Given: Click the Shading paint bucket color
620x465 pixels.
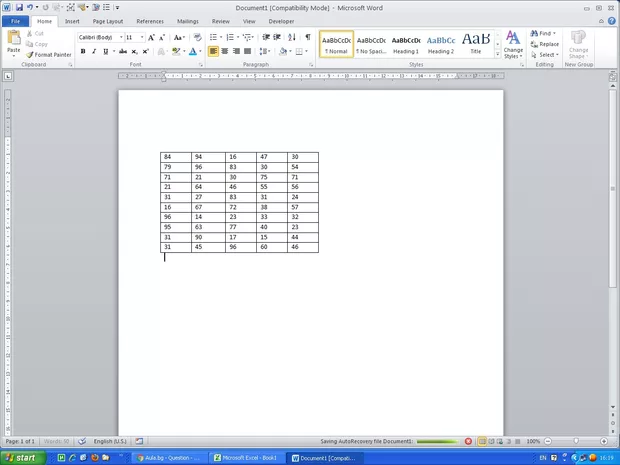Looking at the screenshot, I should point(283,51).
